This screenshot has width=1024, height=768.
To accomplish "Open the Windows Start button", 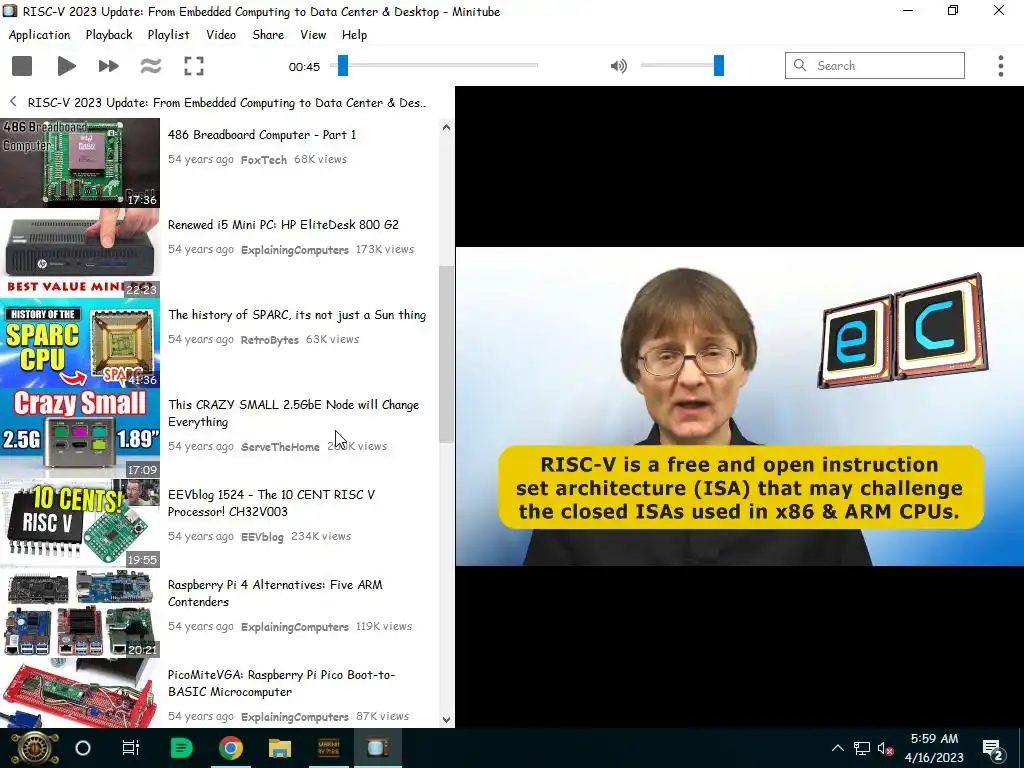I will (35, 748).
